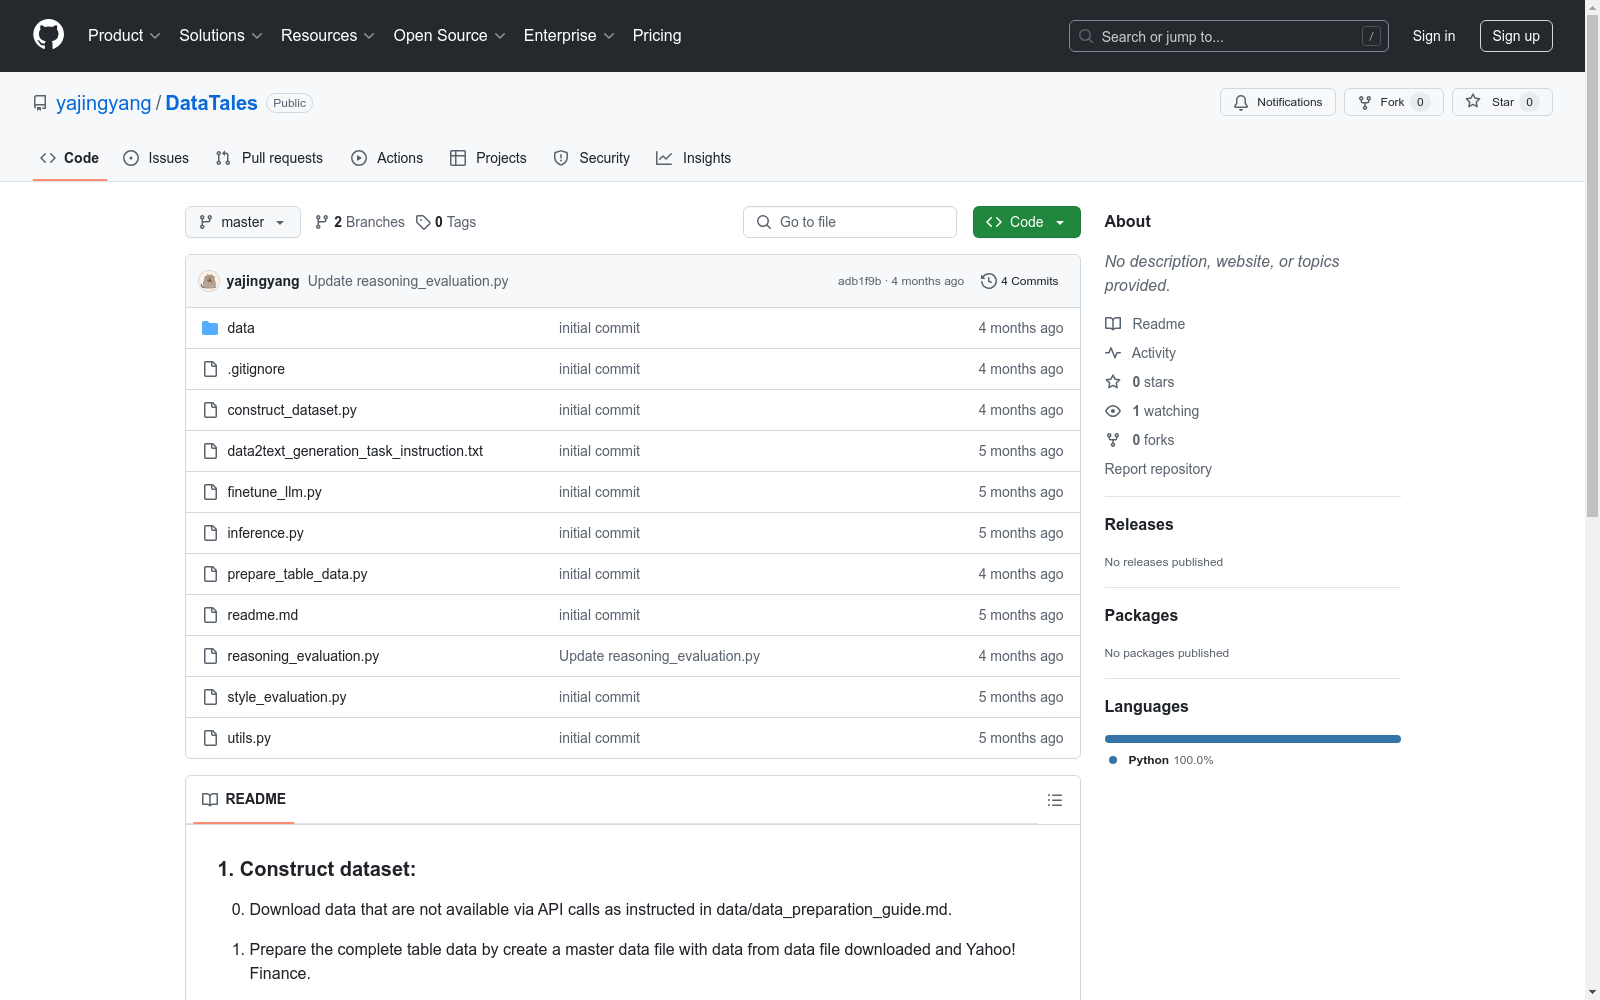This screenshot has height=1000, width=1600.
Task: Click yajingyang's avatar in commit row
Action: coord(208,281)
